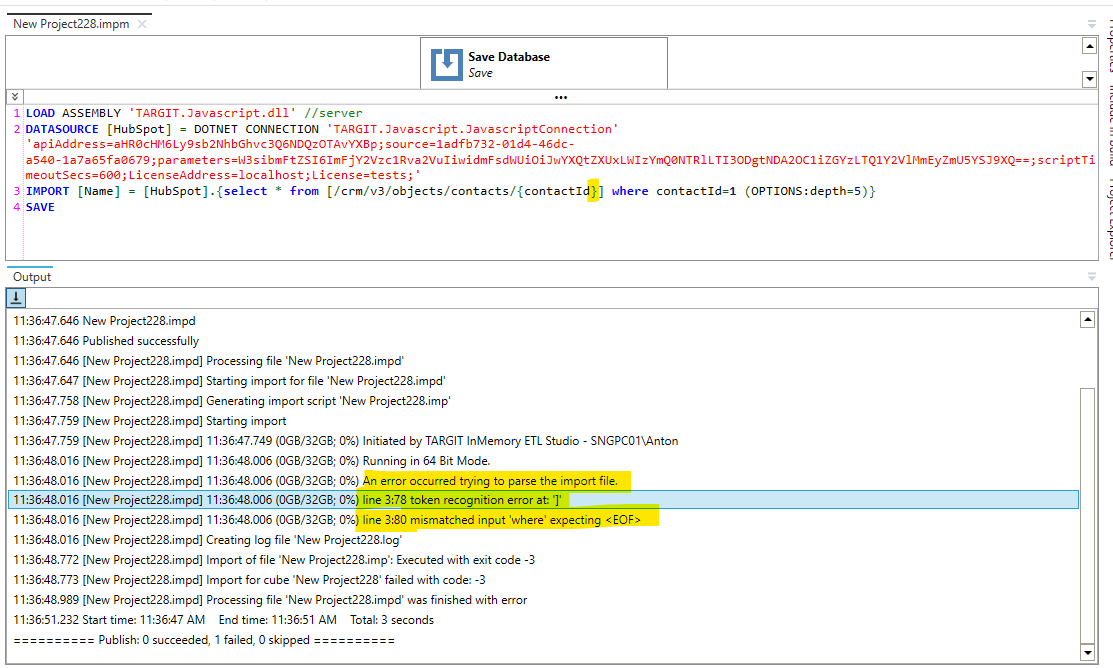Viewport: 1113px width, 668px height.
Task: Click the [HubSpot] datasource name on line 2
Action: pos(139,129)
